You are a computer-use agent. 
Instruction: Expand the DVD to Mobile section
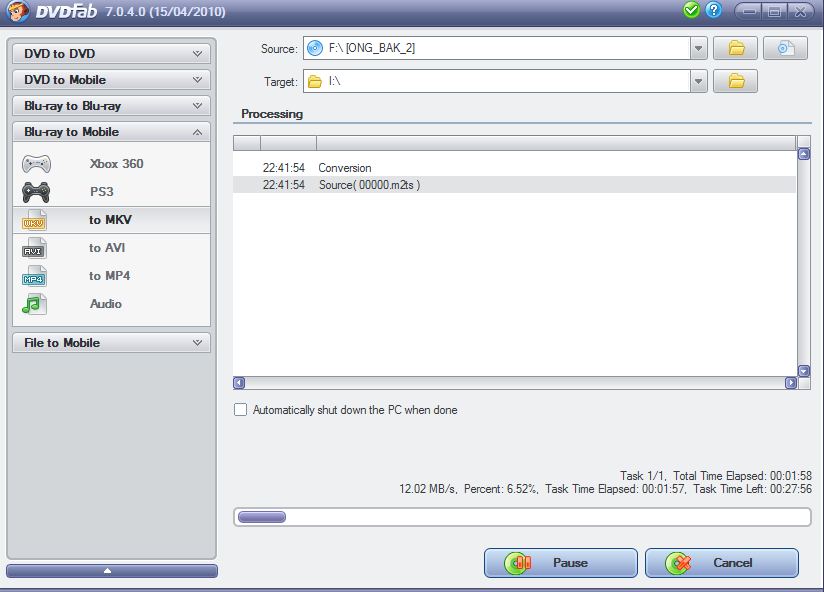111,80
